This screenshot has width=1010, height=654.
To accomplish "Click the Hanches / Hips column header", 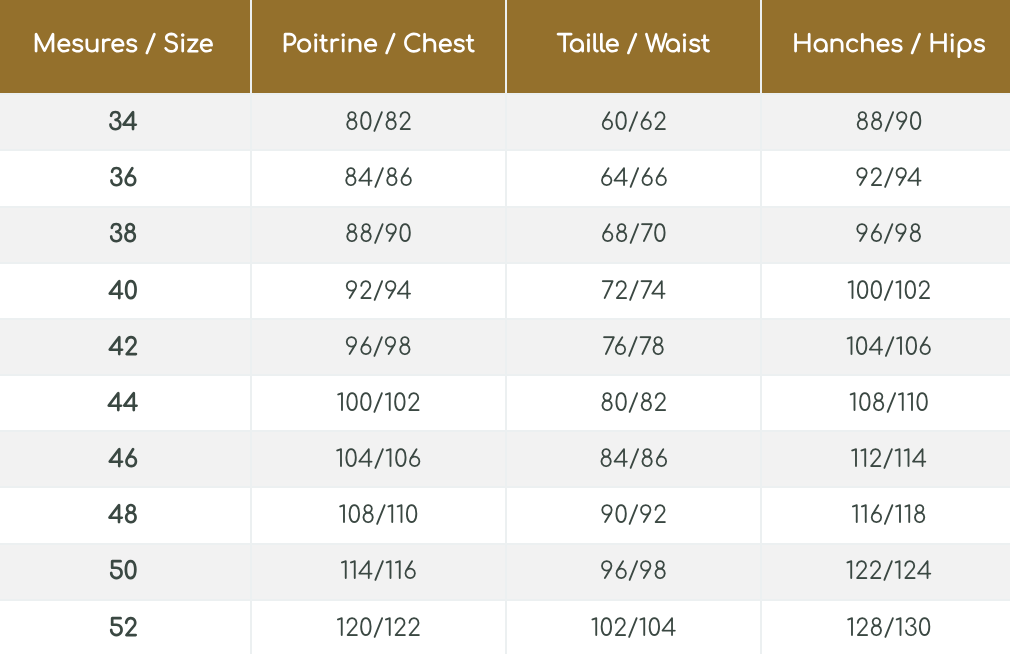I will 888,44.
